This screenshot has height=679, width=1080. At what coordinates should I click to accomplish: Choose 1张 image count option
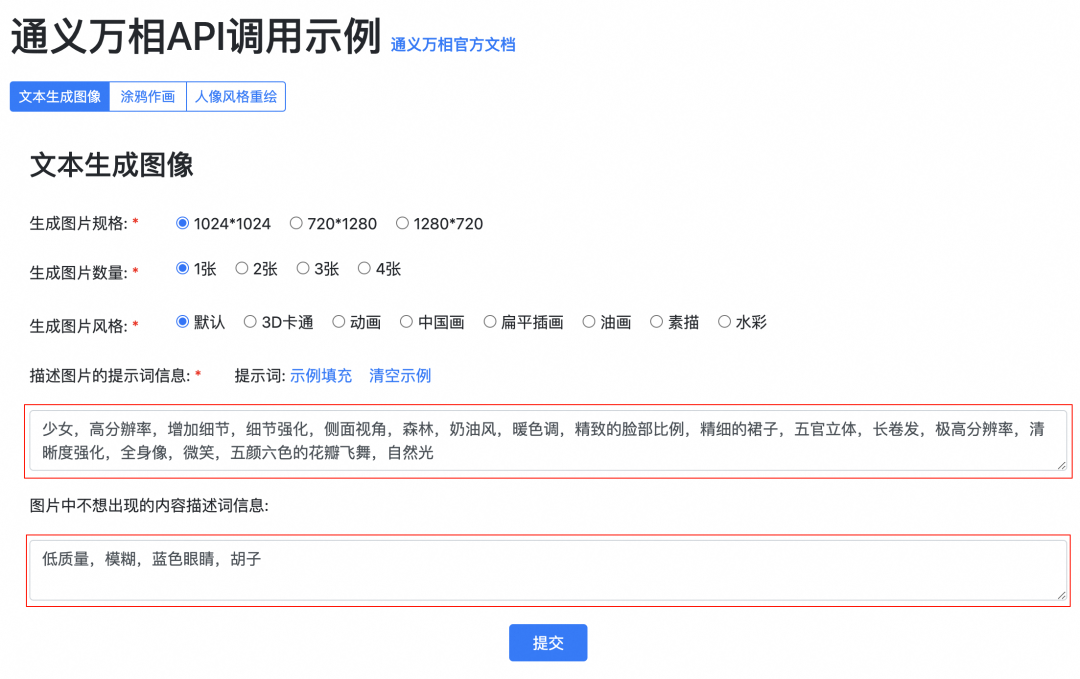(x=183, y=269)
